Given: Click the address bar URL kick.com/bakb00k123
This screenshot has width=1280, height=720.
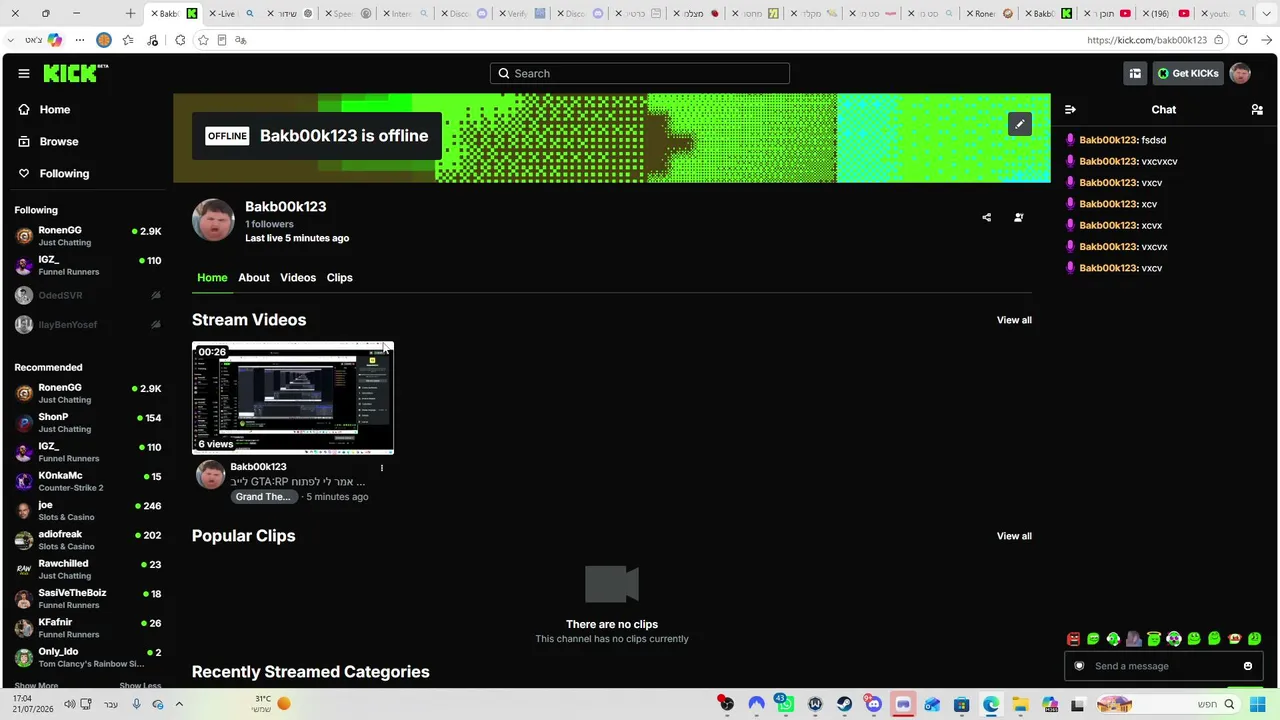Looking at the screenshot, I should (1147, 40).
